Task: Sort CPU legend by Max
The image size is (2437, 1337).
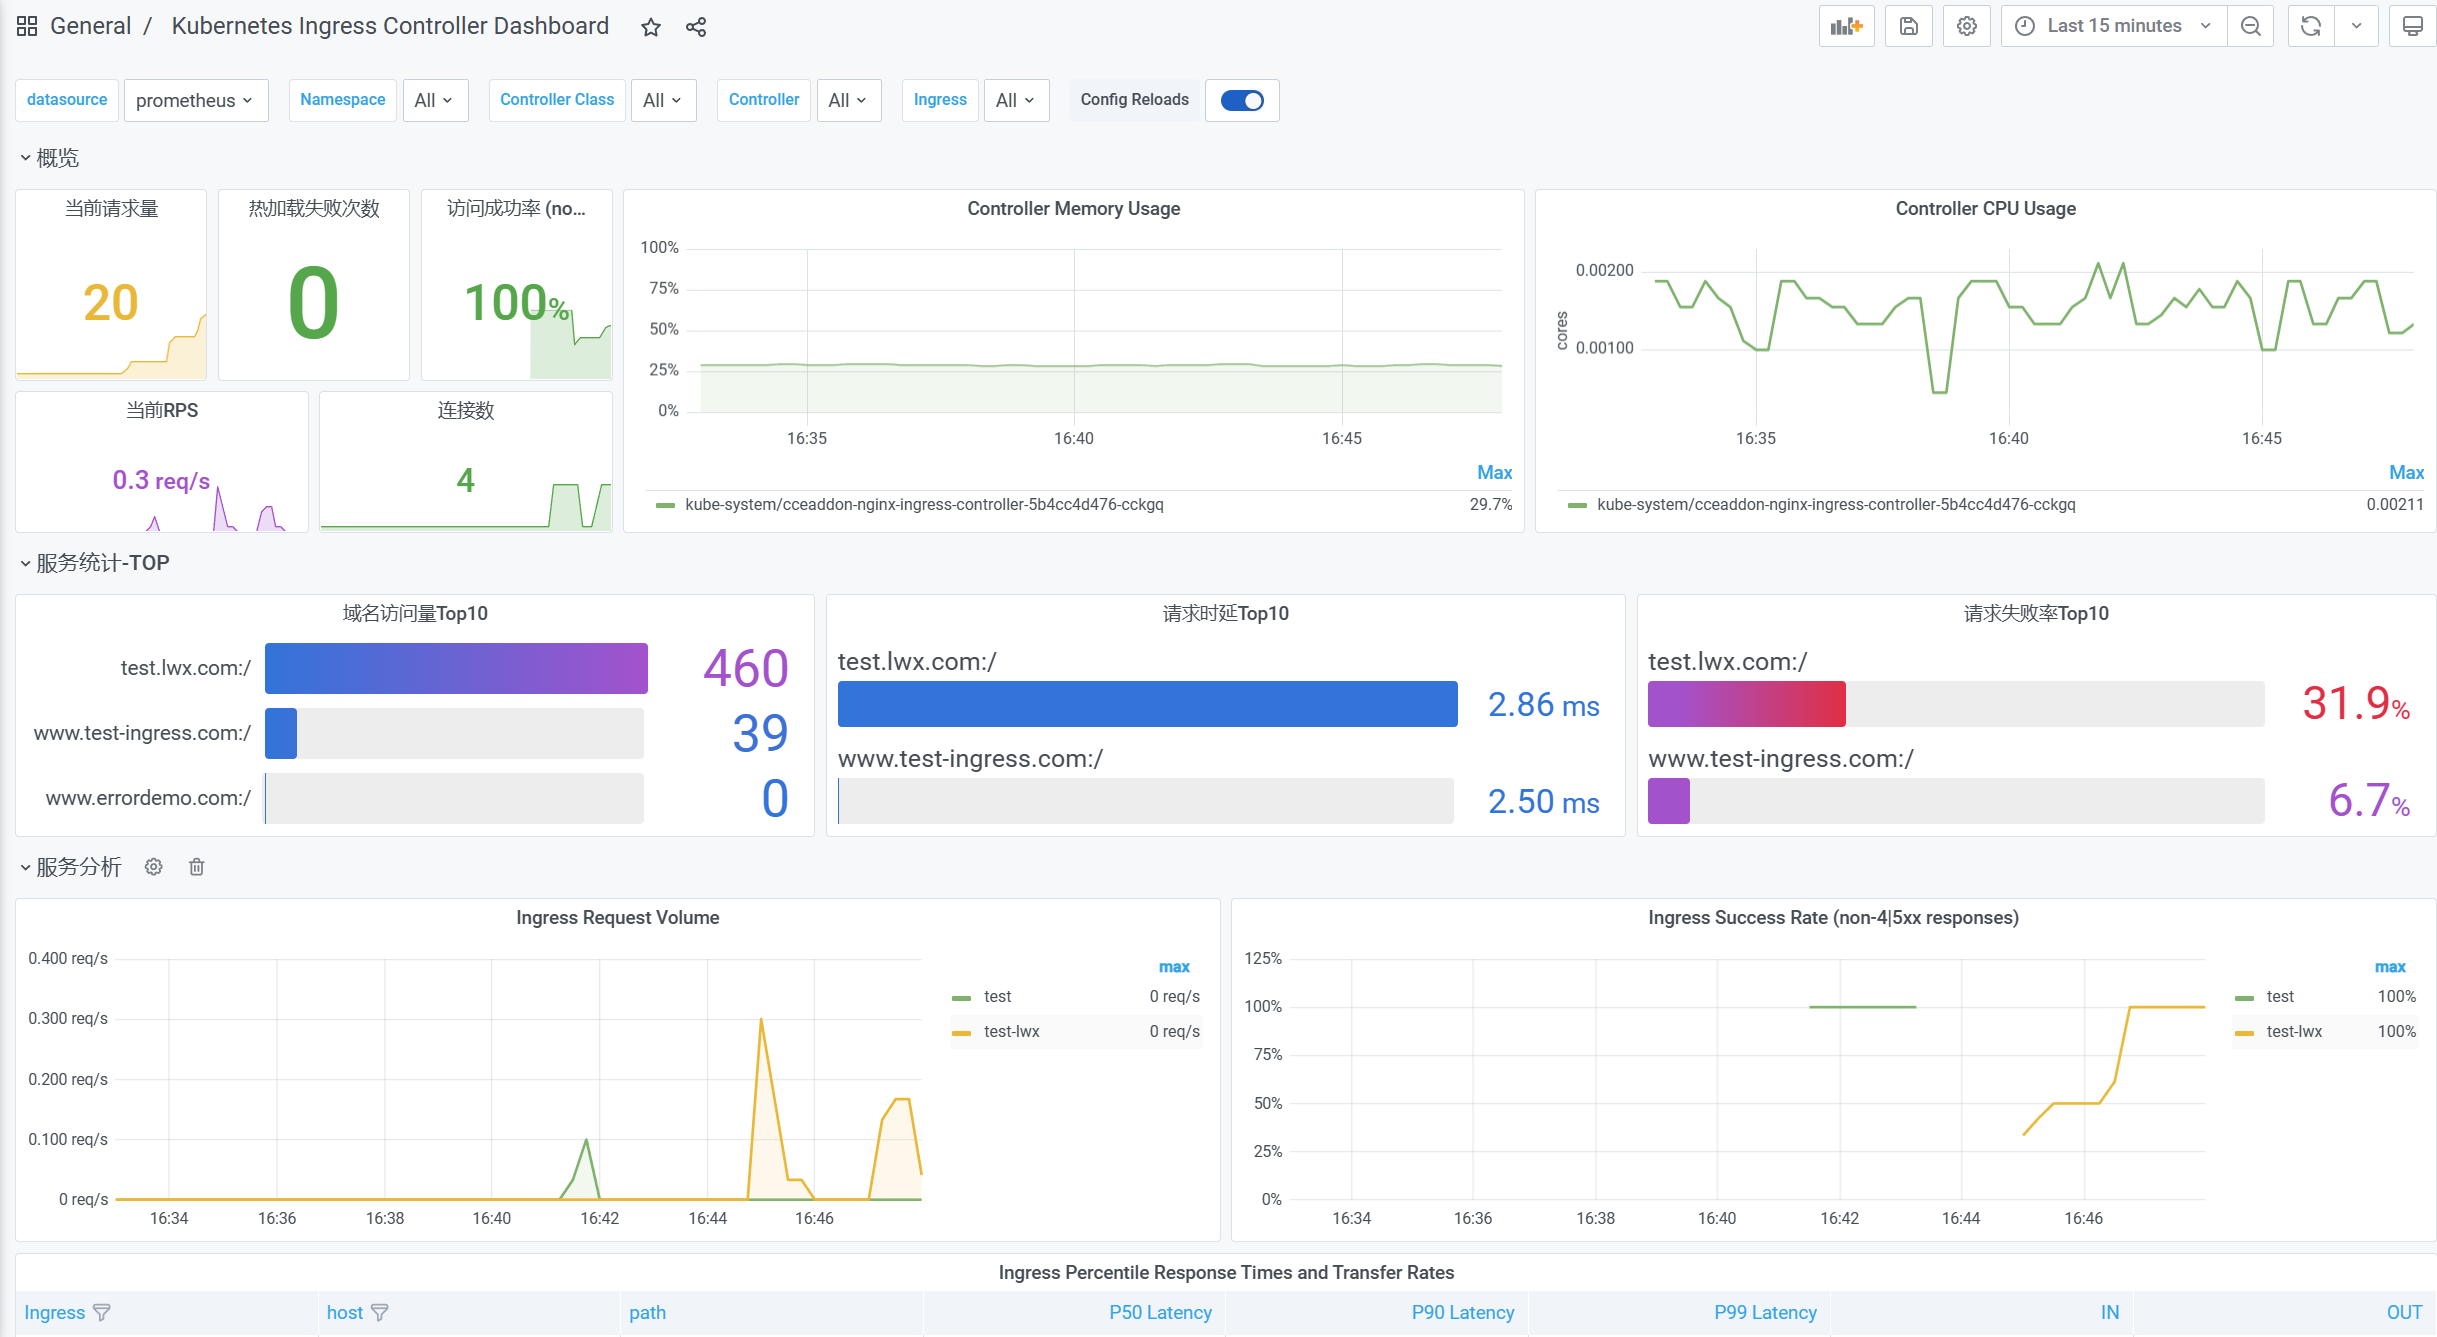Action: pyautogui.click(x=2406, y=472)
